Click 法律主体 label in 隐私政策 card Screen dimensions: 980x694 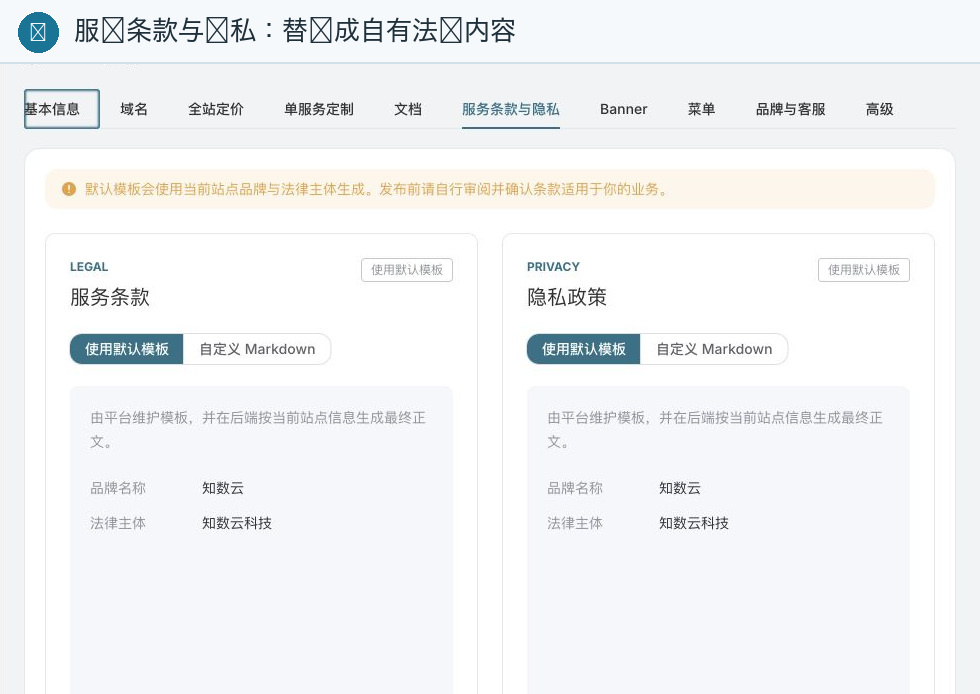(575, 523)
